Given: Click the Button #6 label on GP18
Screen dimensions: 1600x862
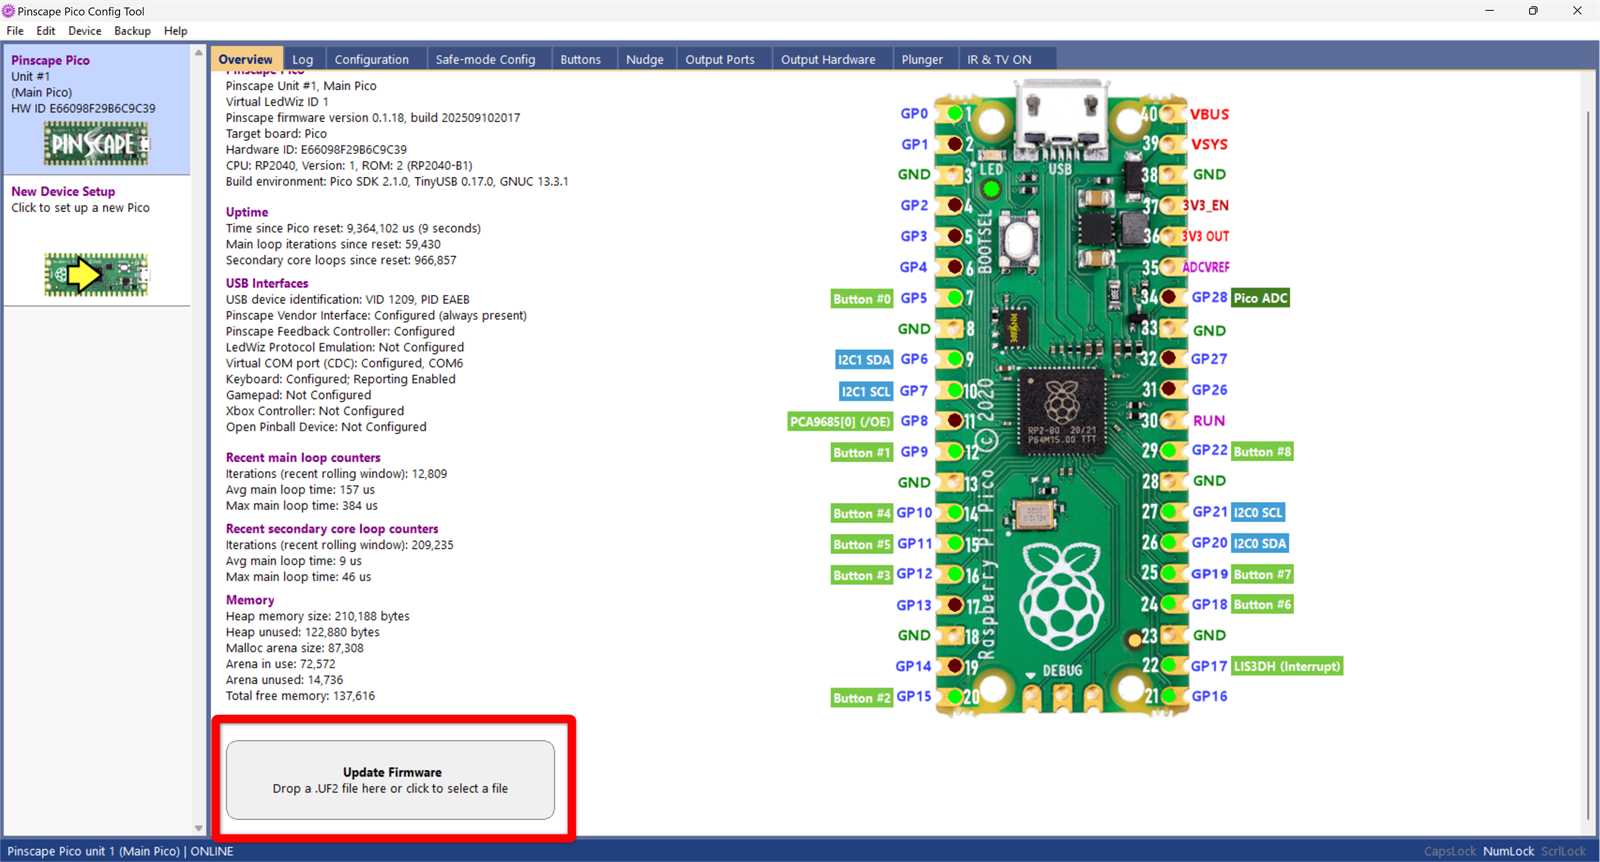Looking at the screenshot, I should (1262, 605).
